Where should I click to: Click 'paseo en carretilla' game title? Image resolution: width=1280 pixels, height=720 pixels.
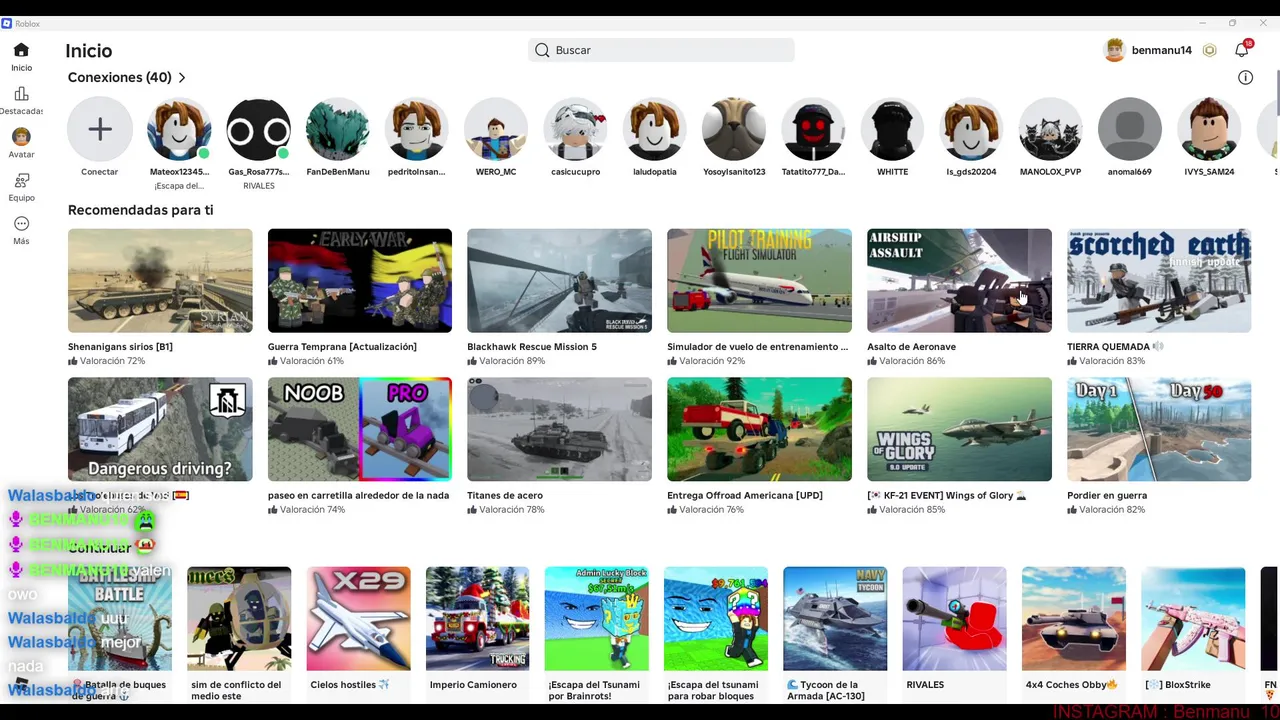[358, 495]
